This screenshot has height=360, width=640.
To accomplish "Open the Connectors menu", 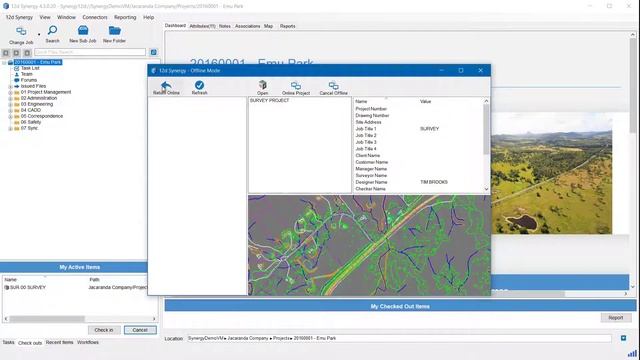I will [x=95, y=17].
